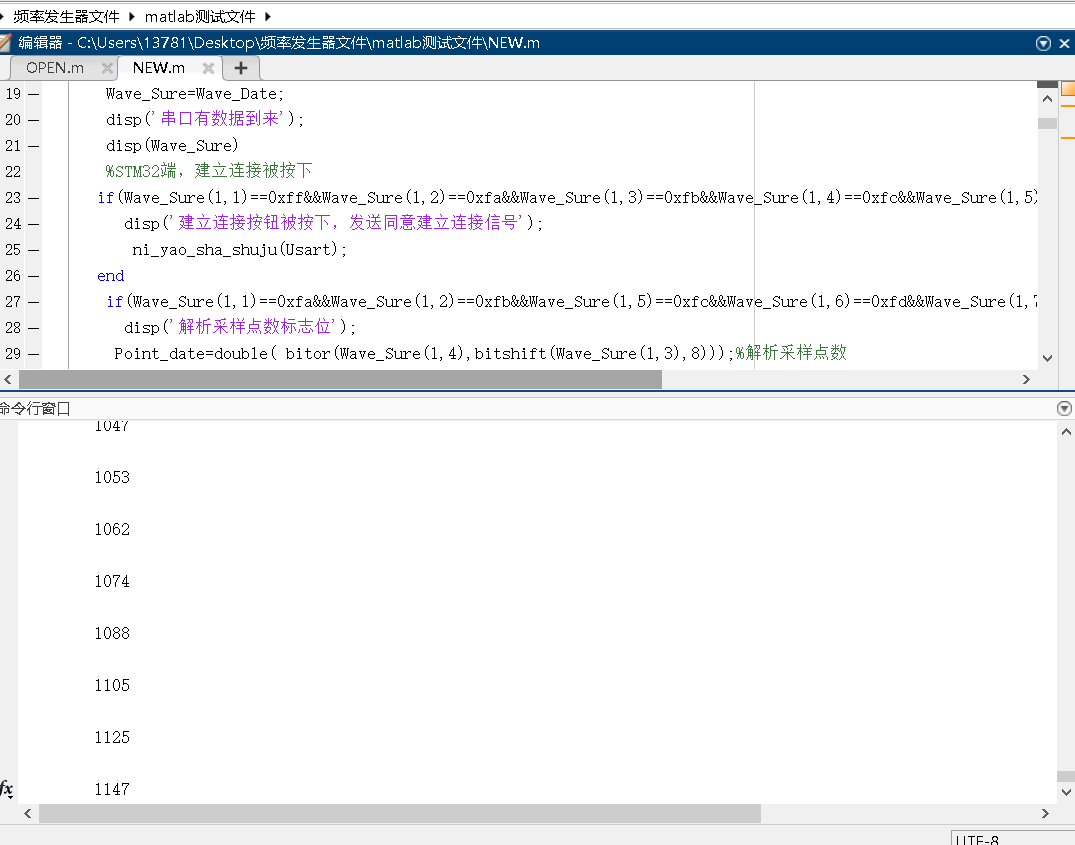
Task: Click the value 1125 in command window
Action: (112, 738)
